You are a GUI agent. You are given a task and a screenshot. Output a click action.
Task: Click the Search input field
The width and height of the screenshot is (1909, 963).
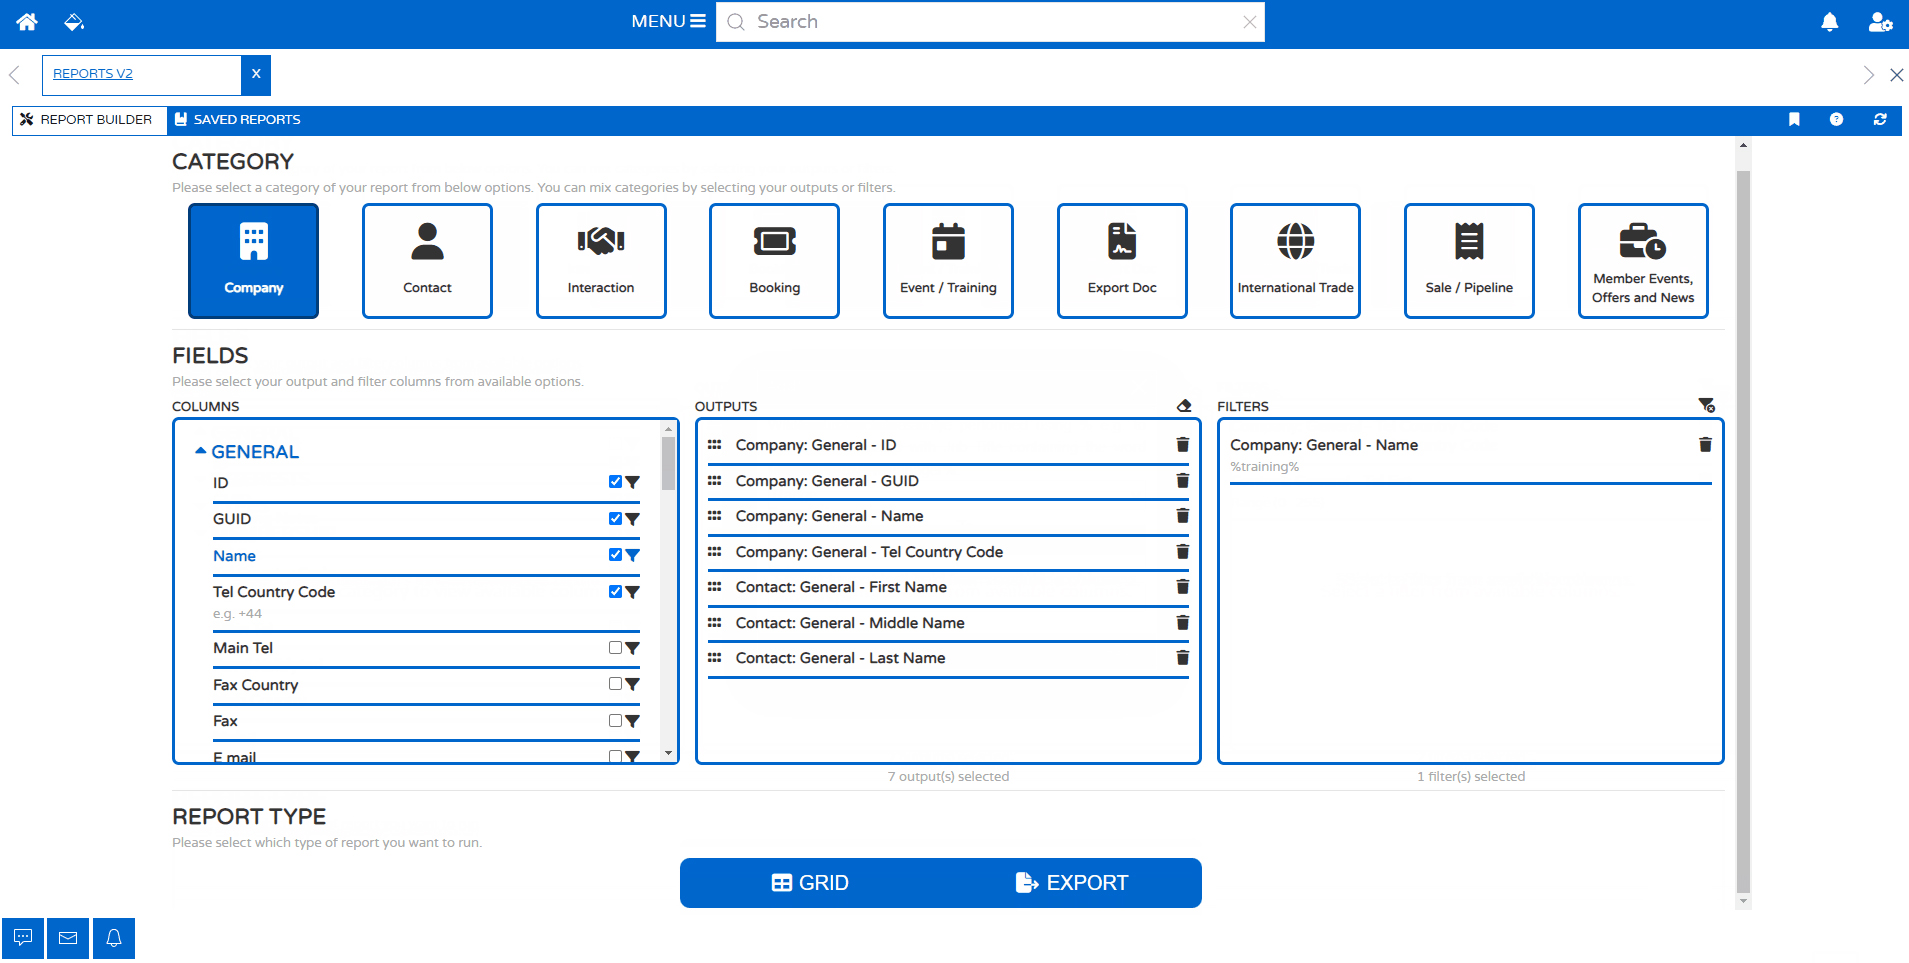point(990,22)
